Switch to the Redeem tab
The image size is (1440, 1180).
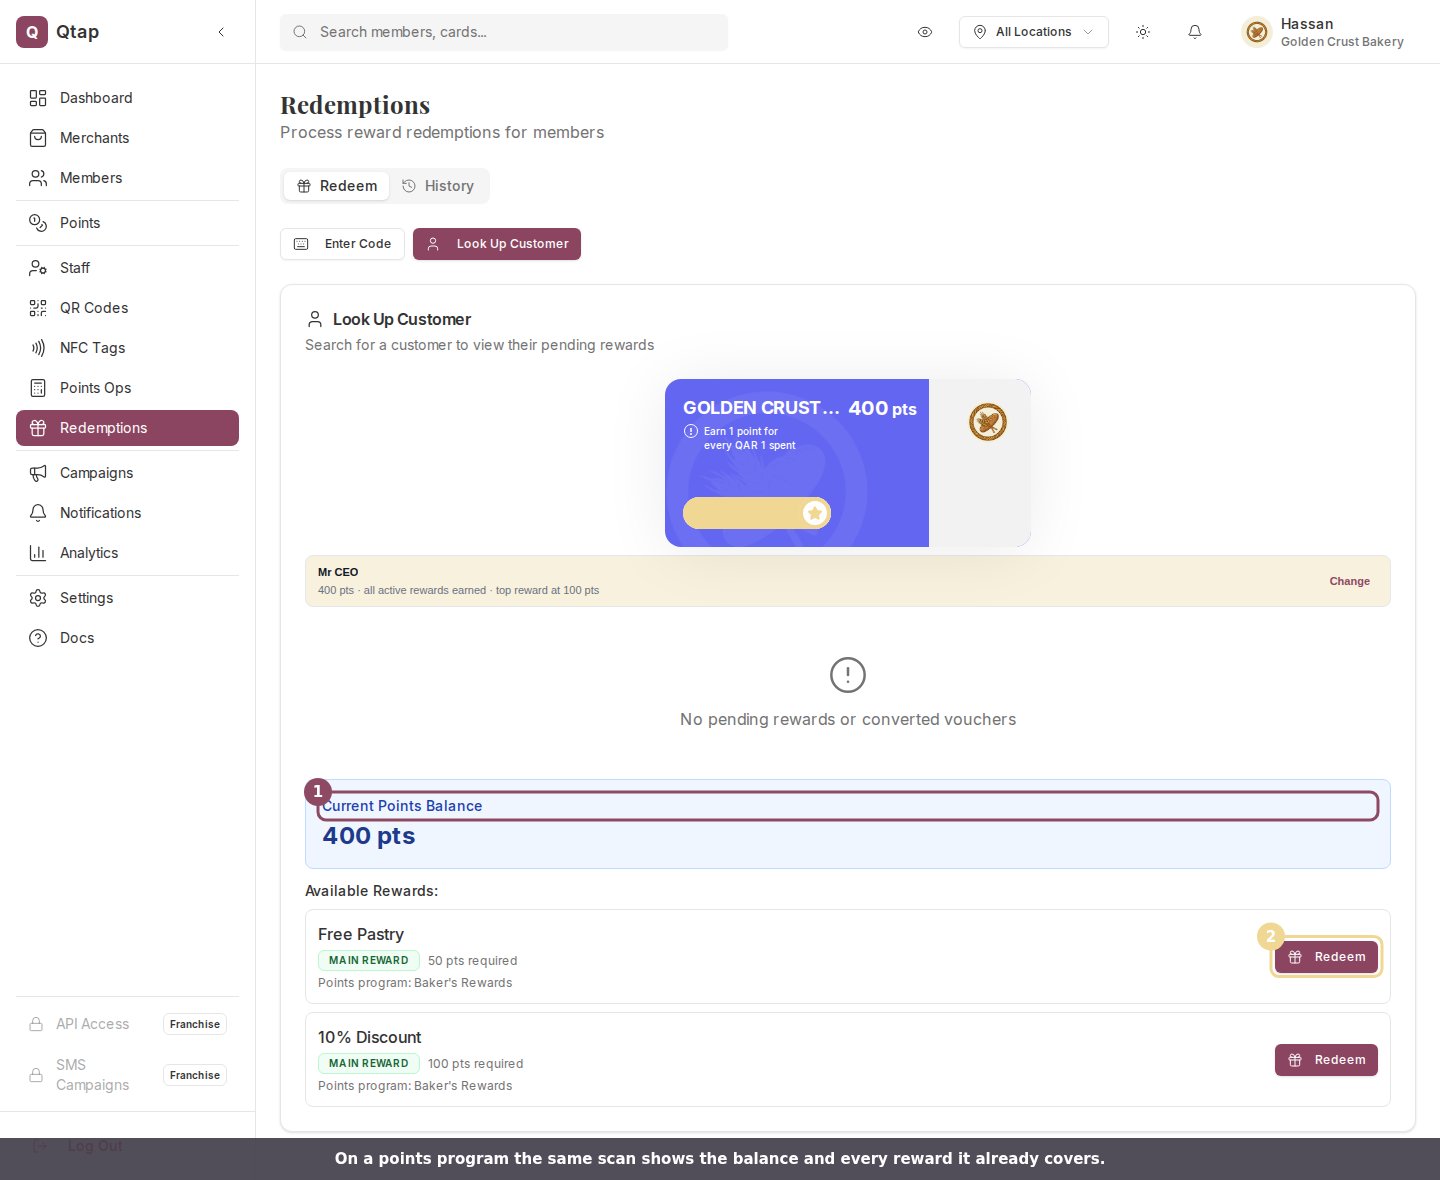pos(337,186)
